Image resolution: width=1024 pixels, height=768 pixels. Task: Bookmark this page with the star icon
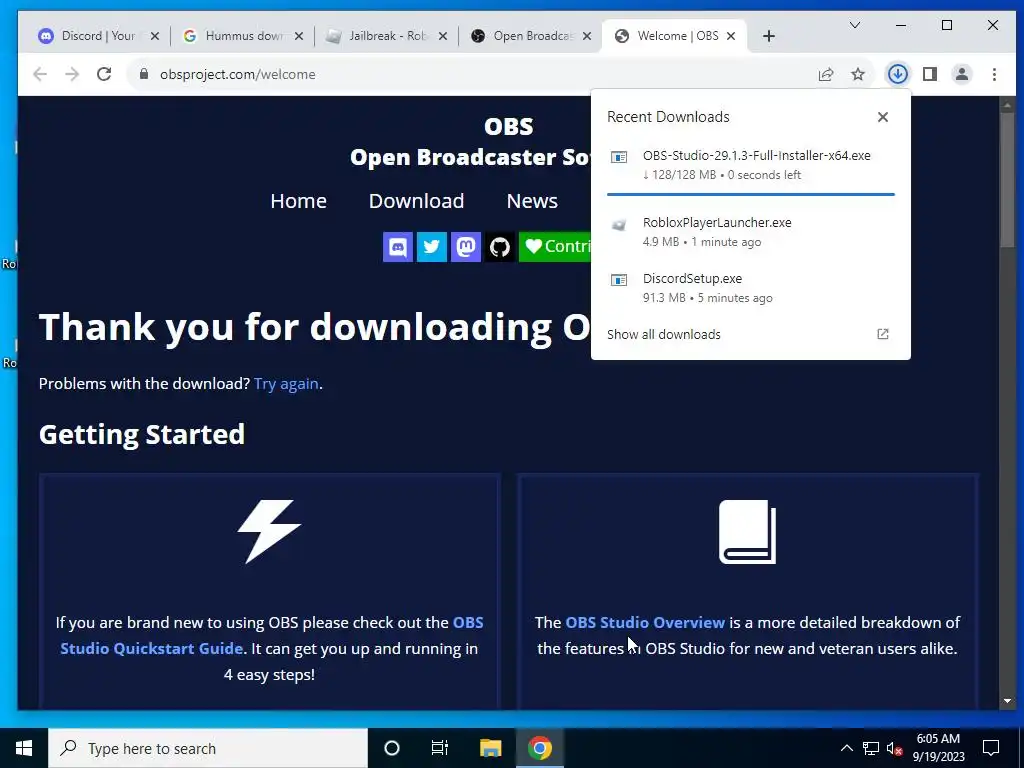tap(857, 74)
